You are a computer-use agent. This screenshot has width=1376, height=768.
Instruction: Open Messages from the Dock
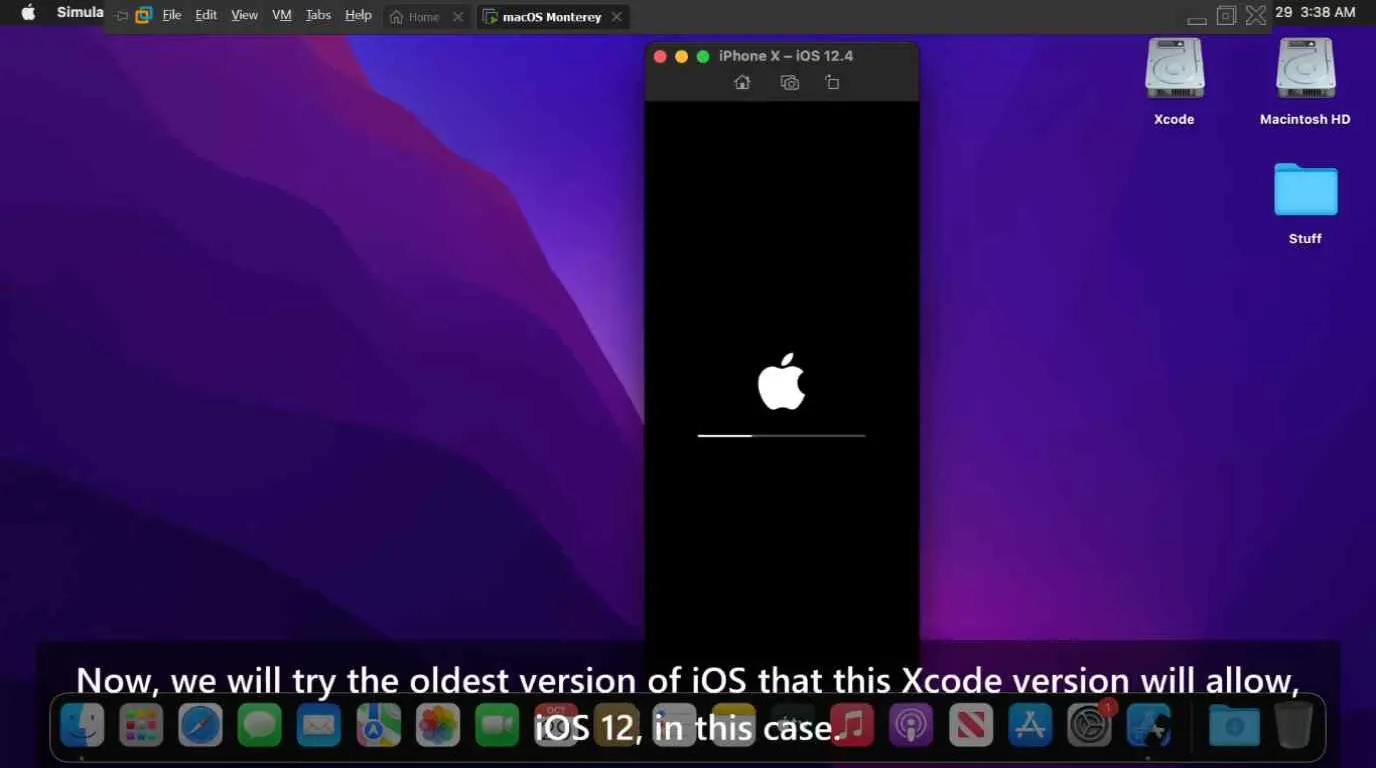point(259,726)
